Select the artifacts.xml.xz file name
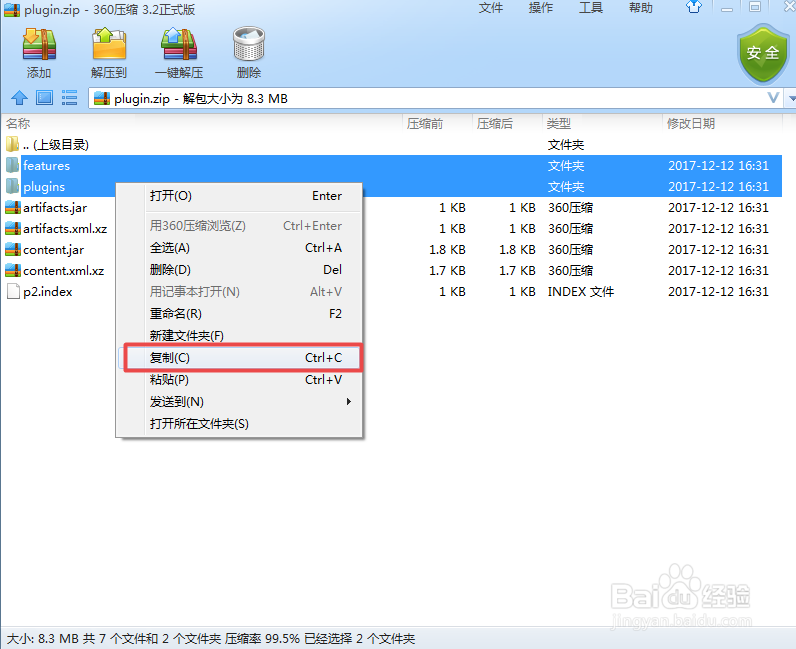796x649 pixels. click(65, 229)
